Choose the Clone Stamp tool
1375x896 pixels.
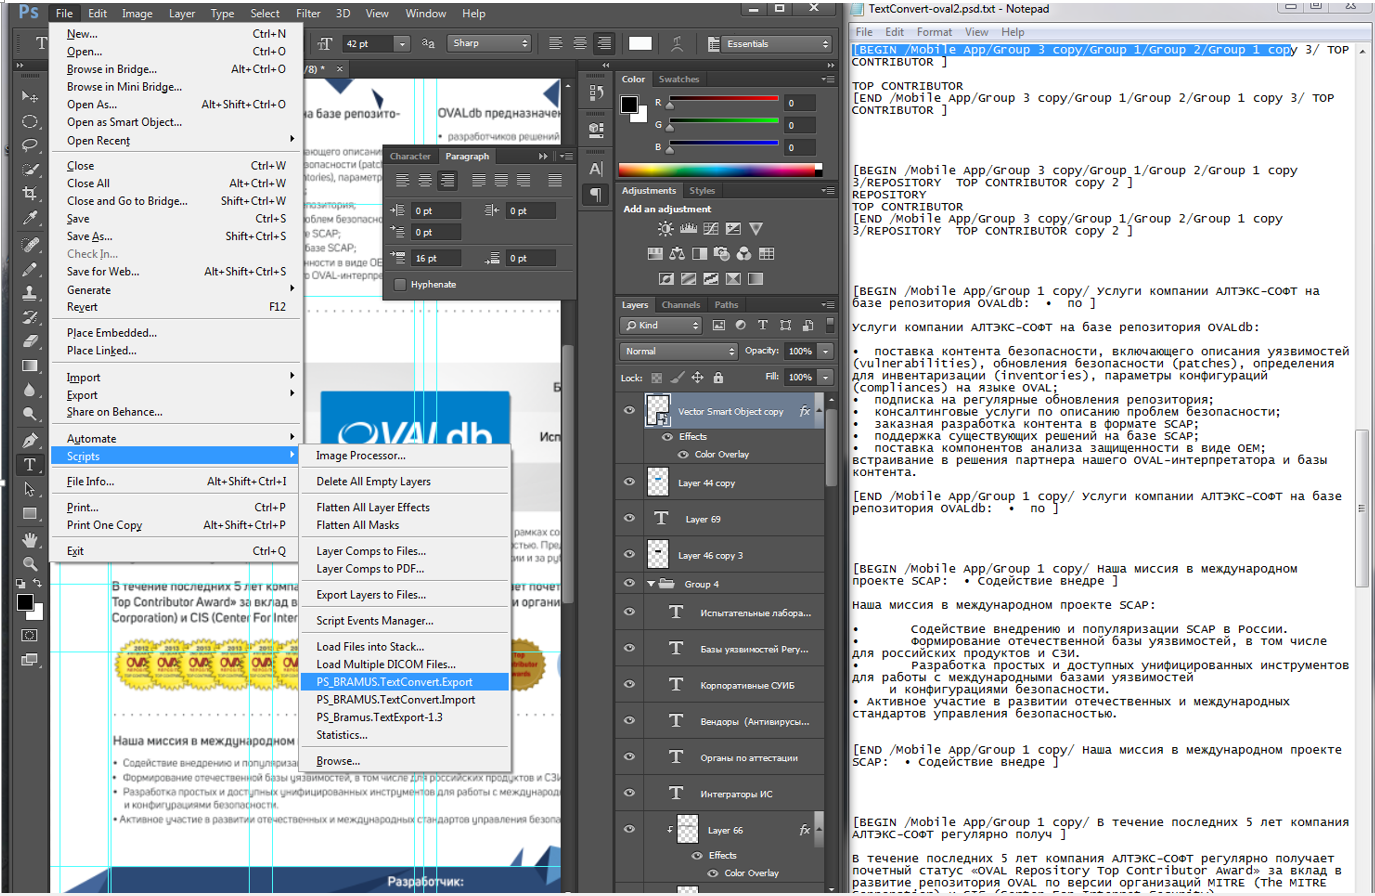coord(29,293)
